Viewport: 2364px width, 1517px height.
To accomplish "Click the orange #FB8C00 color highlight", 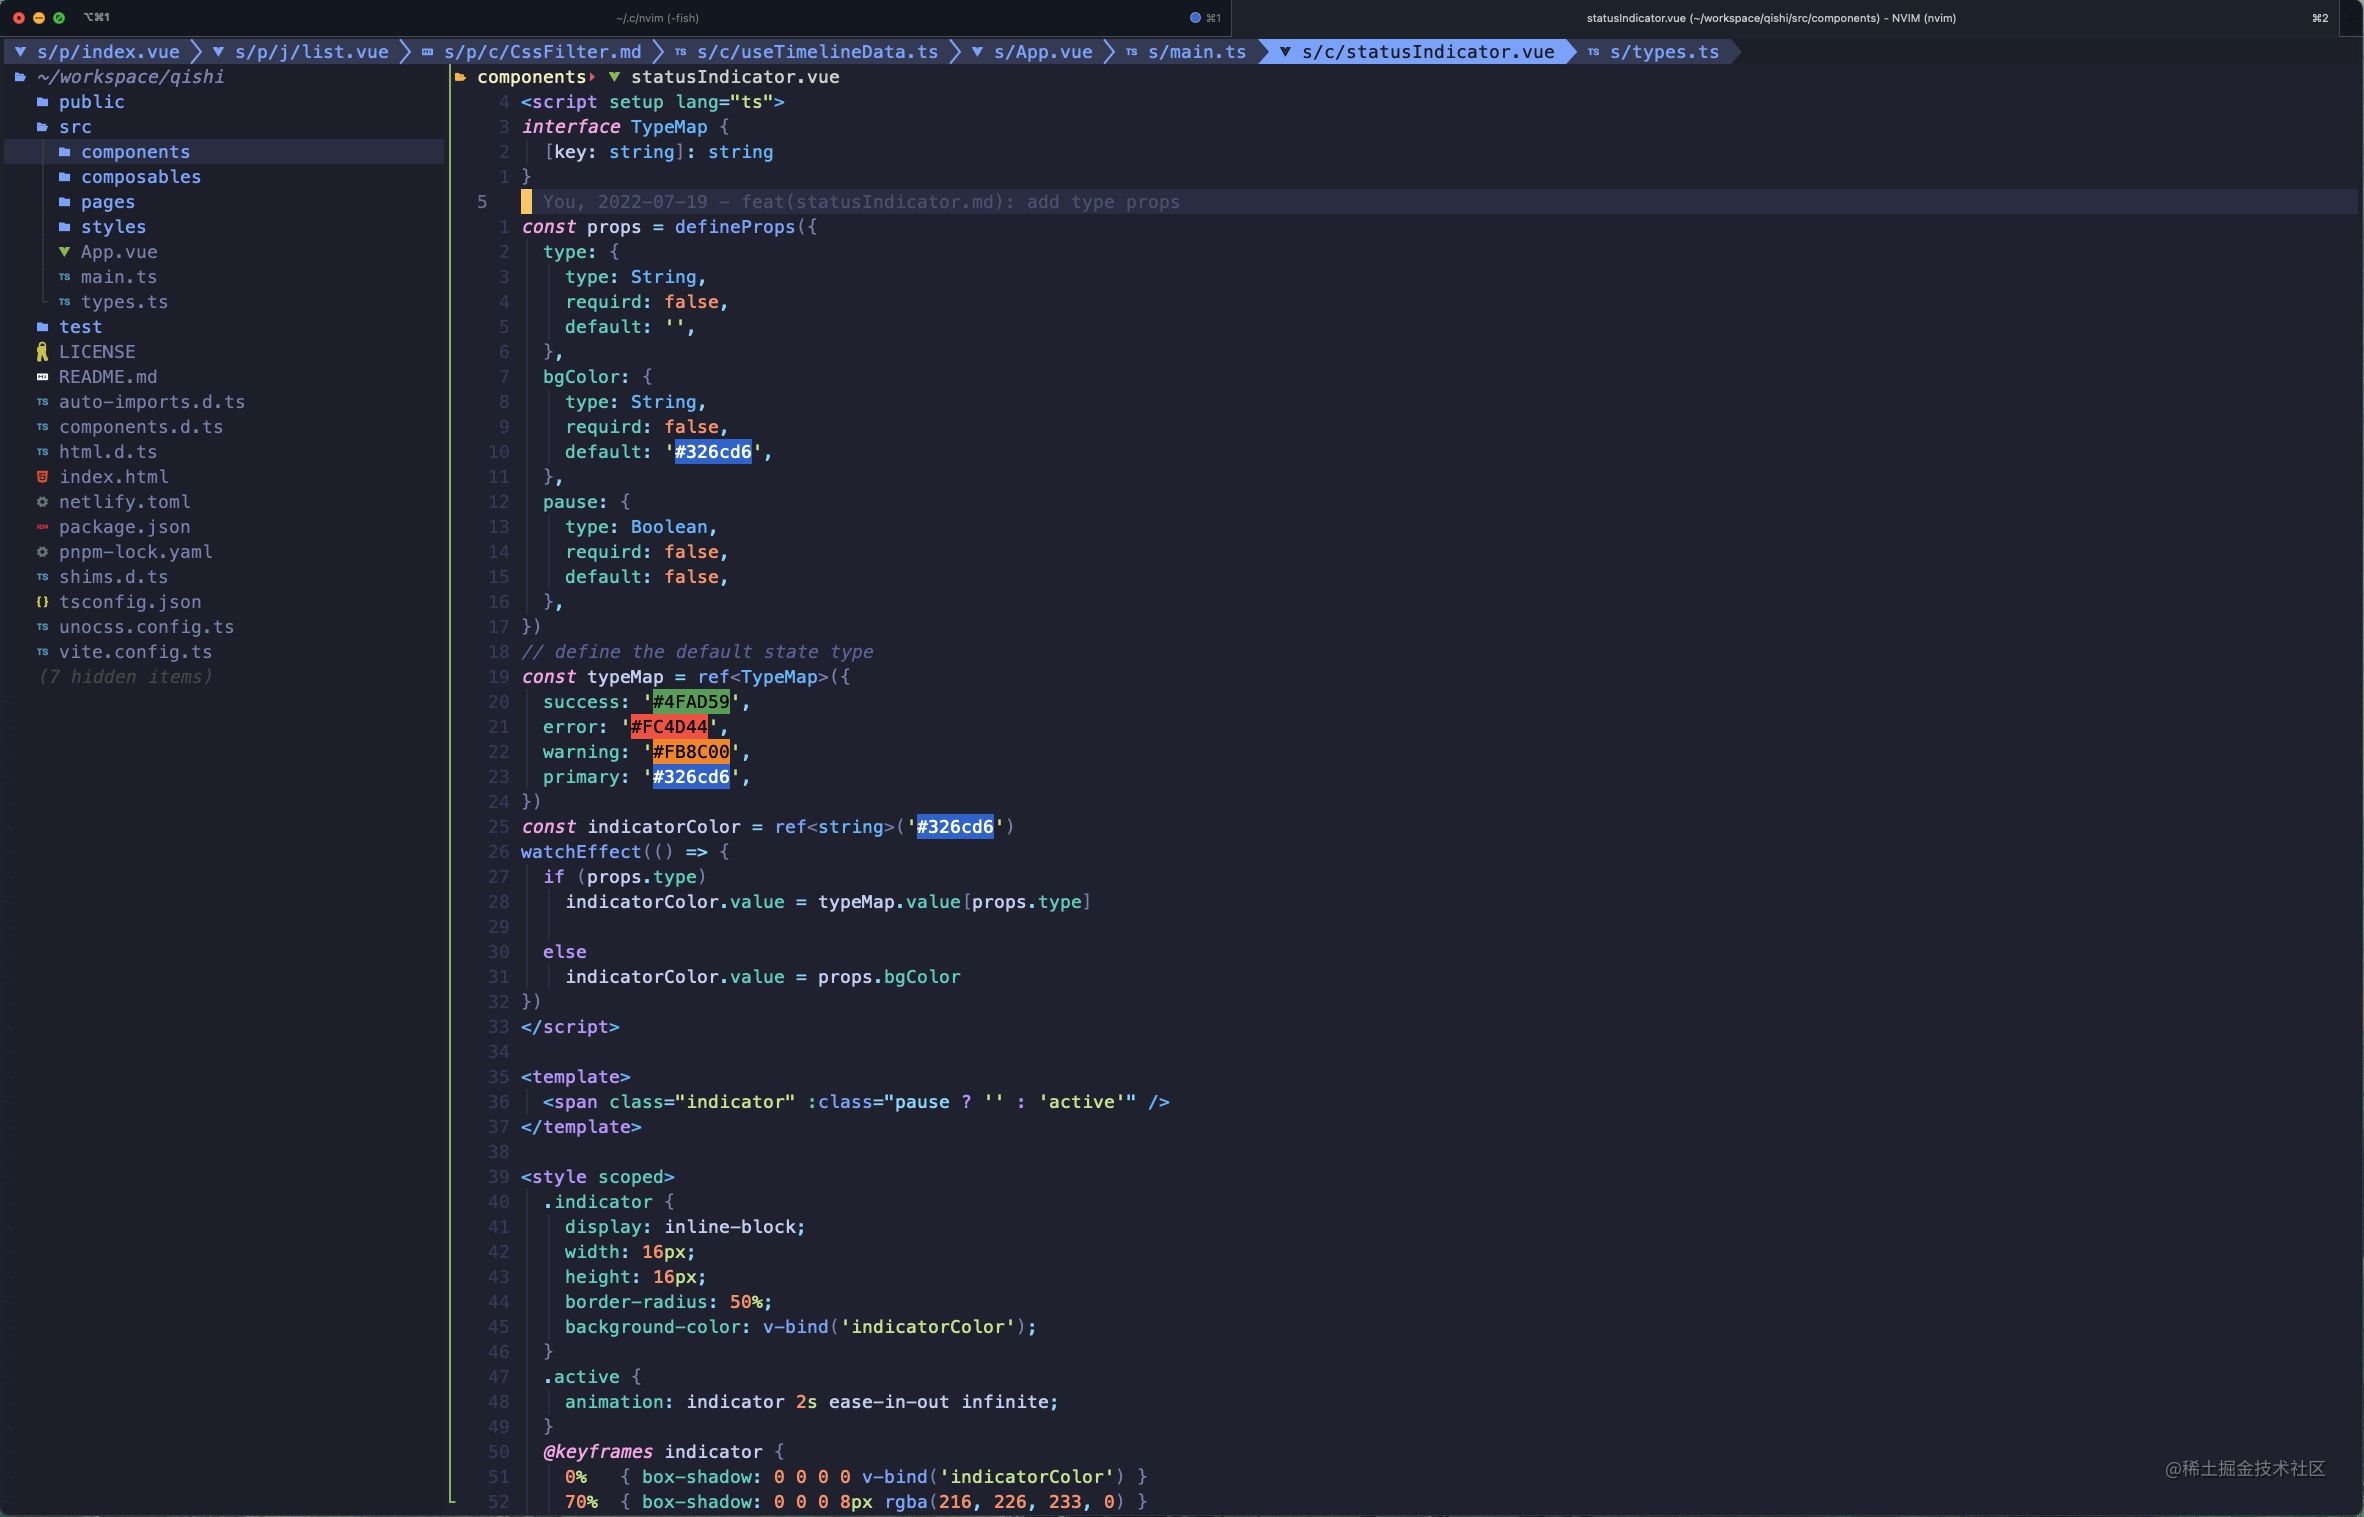I will point(691,752).
